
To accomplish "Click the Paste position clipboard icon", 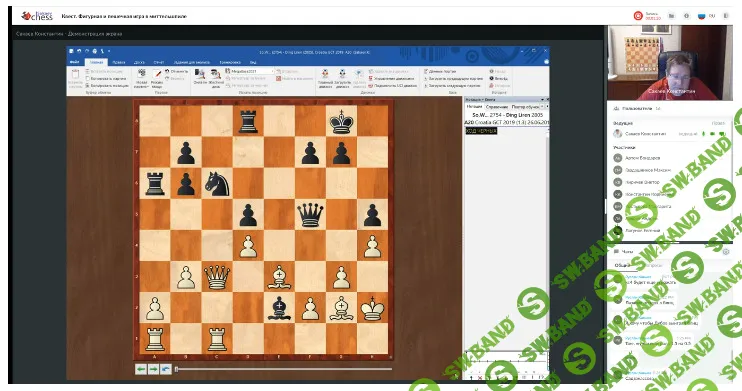I will pyautogui.click(x=75, y=75).
